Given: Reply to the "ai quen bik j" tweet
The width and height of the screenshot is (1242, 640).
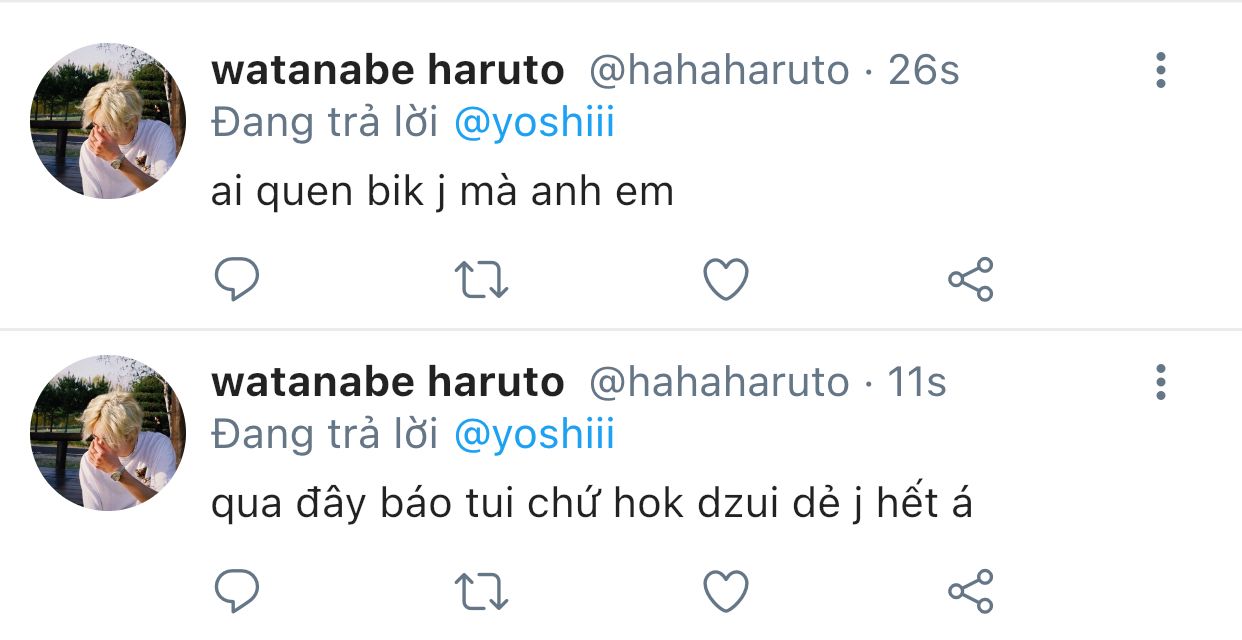Looking at the screenshot, I should (x=237, y=280).
